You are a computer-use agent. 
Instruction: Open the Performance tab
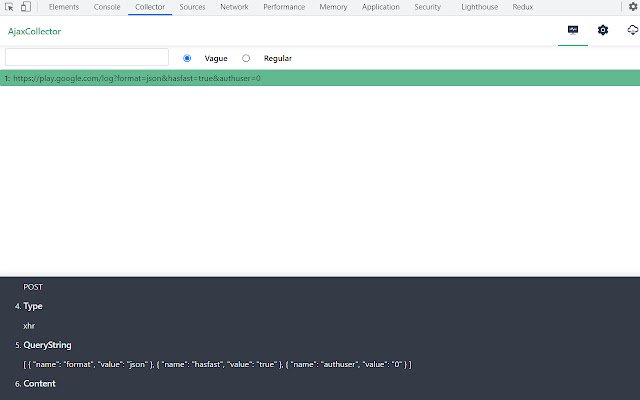pos(284,7)
